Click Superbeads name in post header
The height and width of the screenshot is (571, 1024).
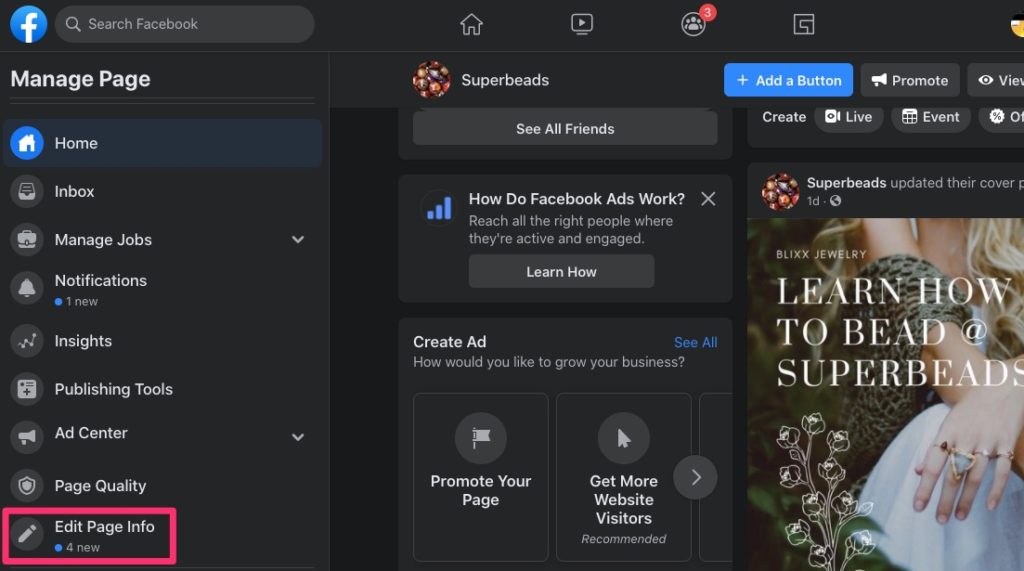tap(846, 182)
